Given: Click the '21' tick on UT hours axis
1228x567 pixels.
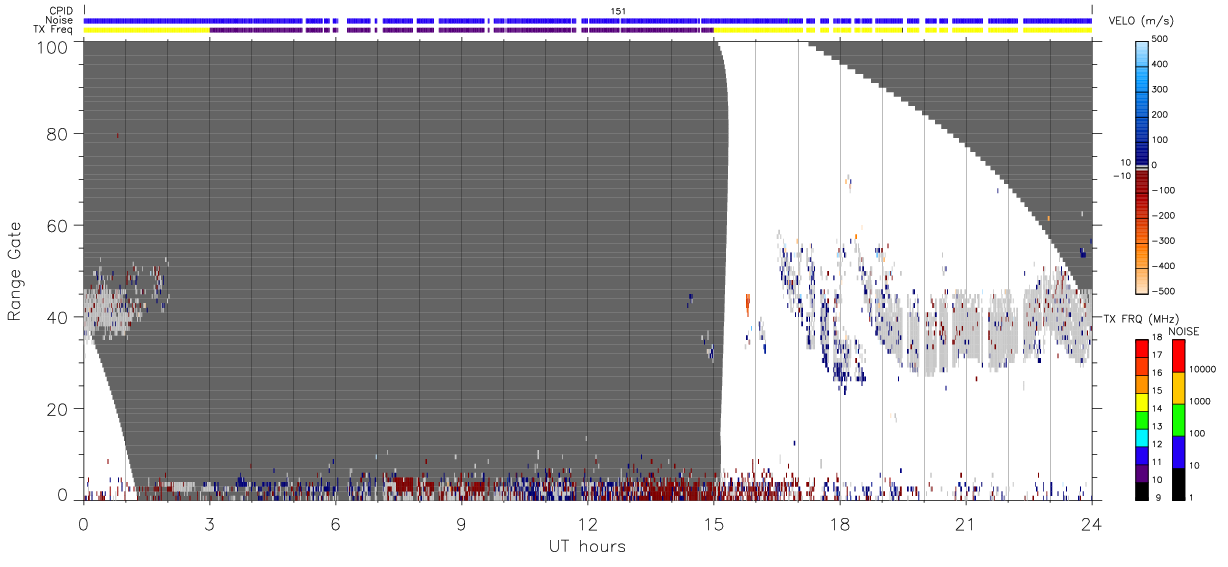Looking at the screenshot, I should 965,523.
